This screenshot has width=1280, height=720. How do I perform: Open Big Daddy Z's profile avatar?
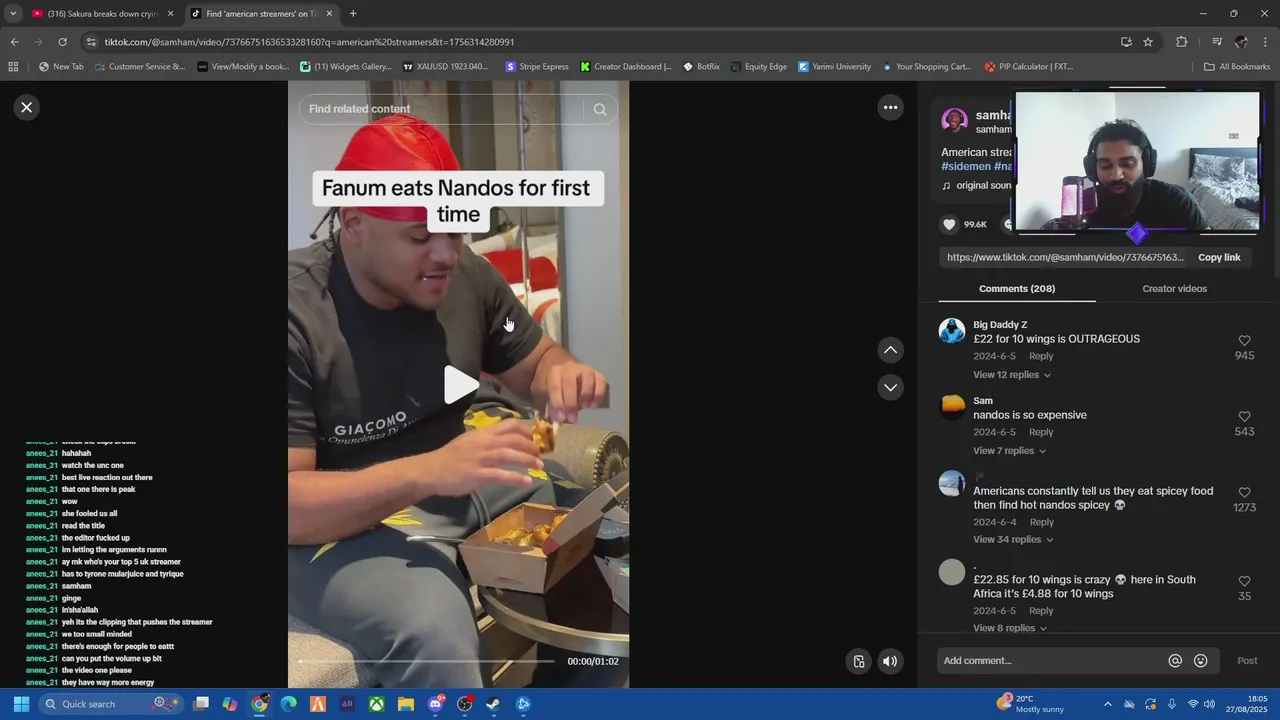click(x=952, y=331)
